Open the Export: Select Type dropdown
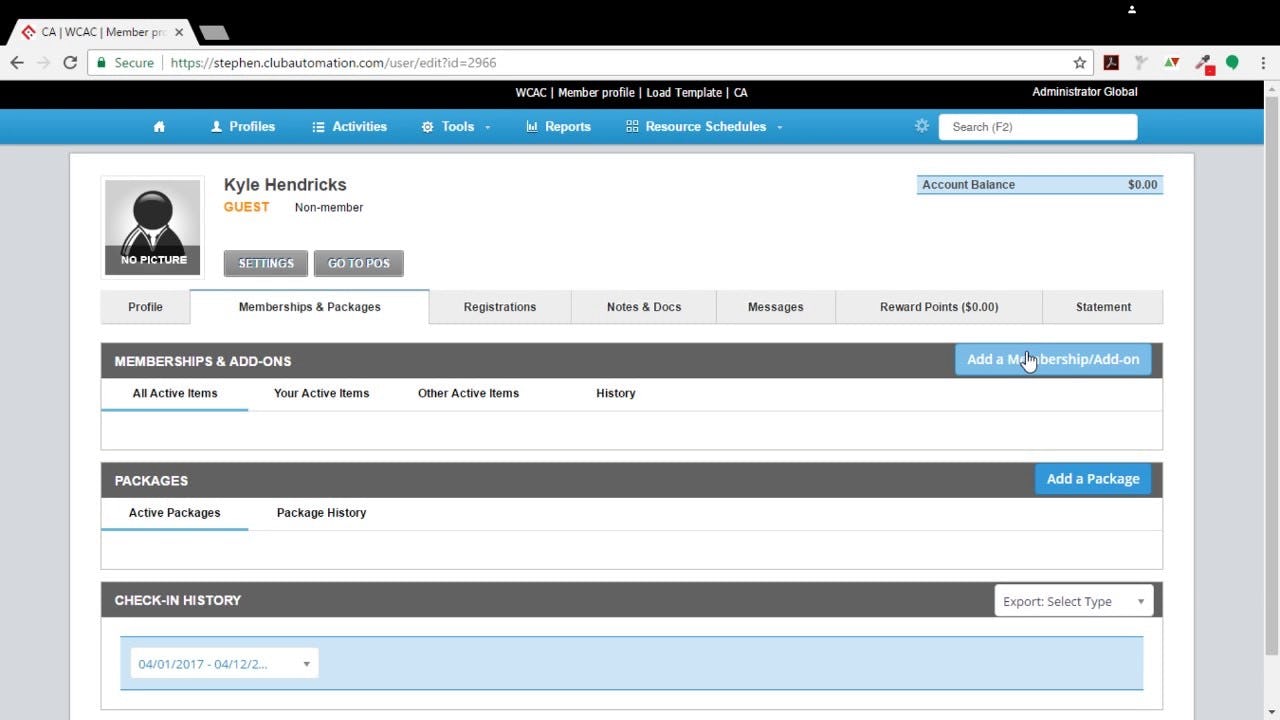 click(1073, 600)
